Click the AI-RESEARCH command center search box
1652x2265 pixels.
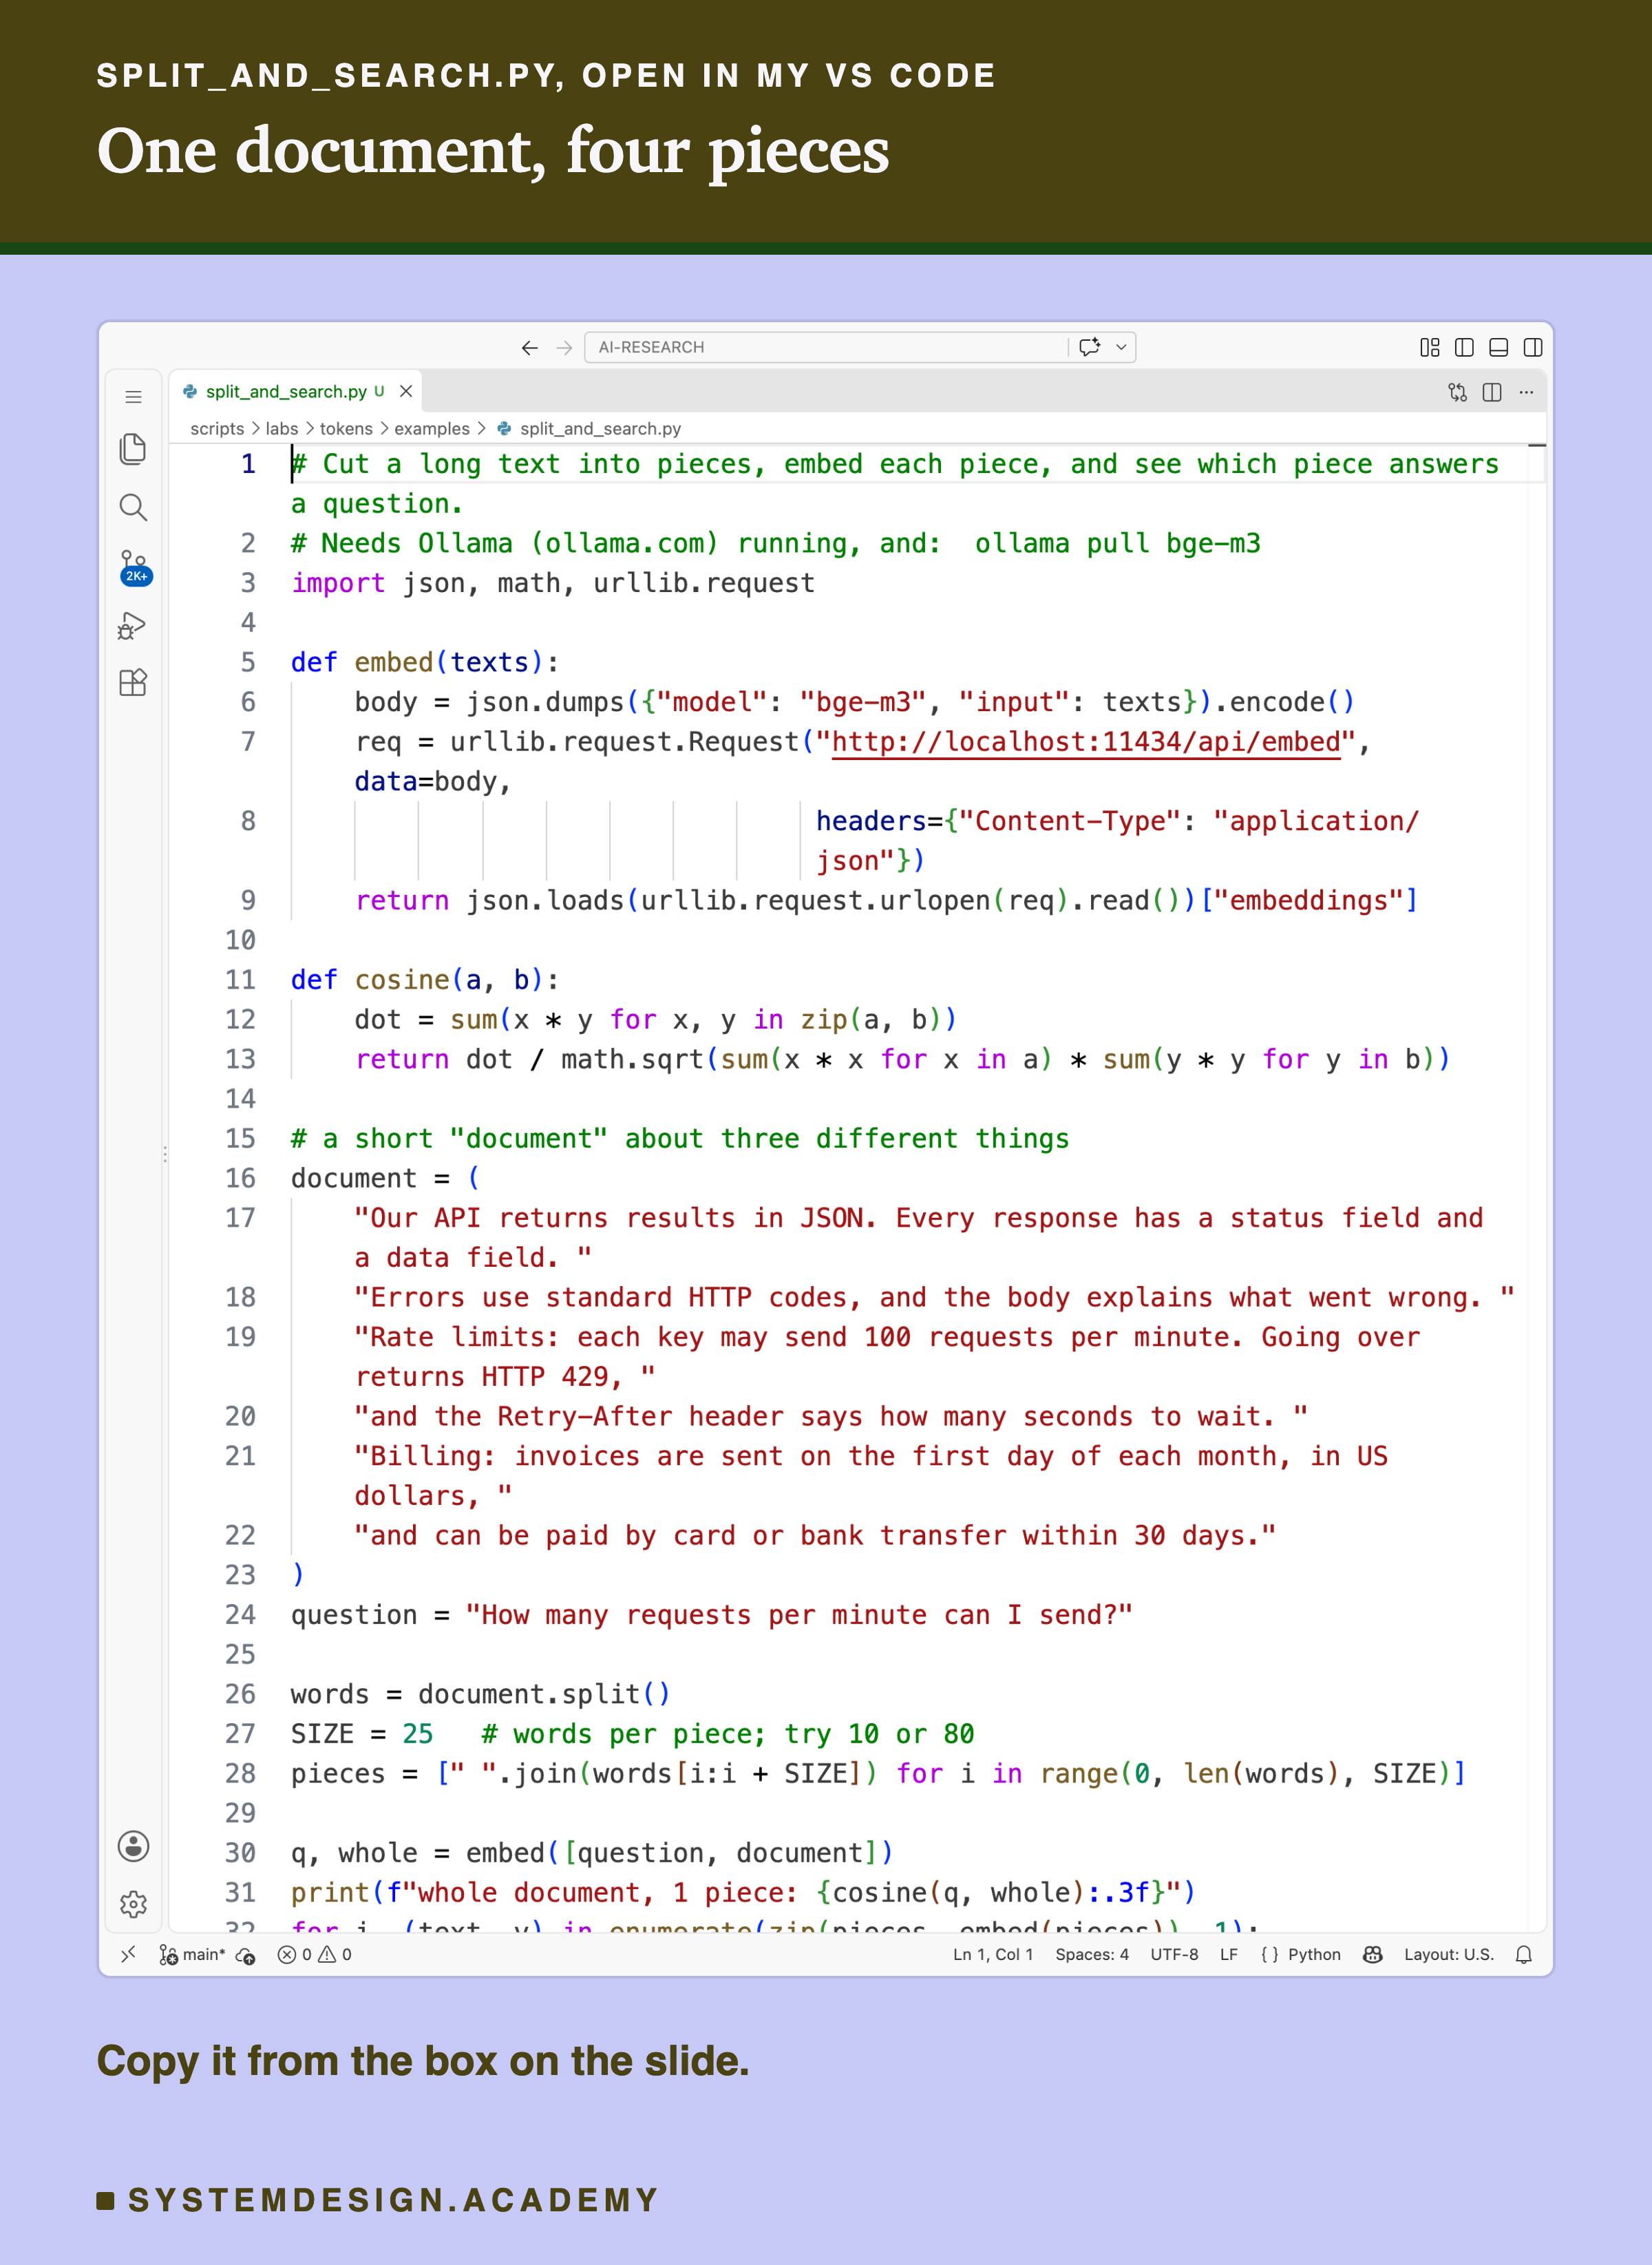826,347
